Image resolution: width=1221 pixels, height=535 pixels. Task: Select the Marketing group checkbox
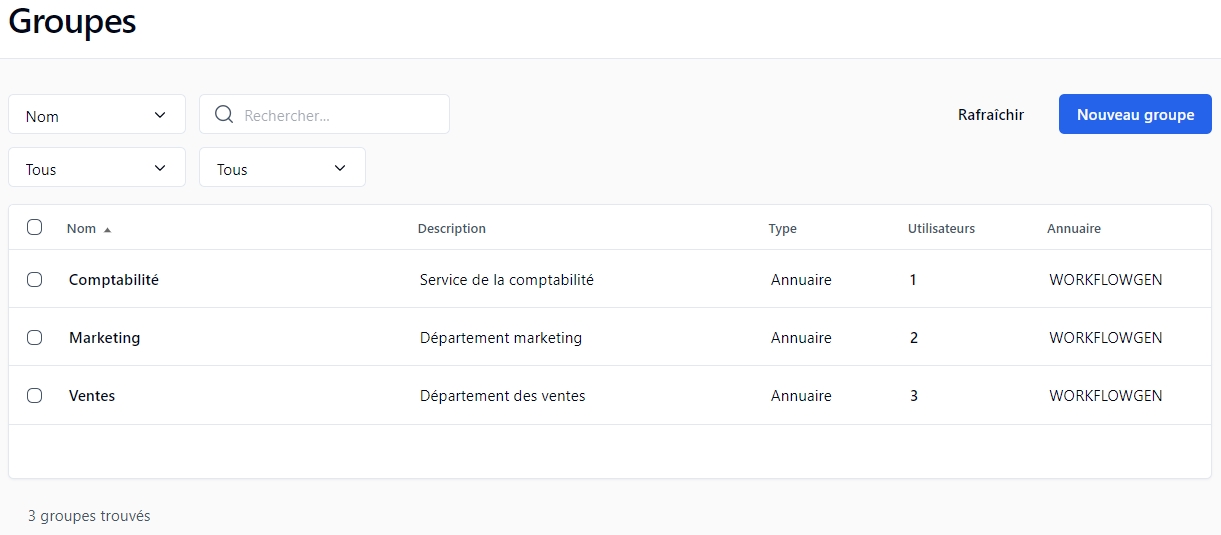[35, 338]
